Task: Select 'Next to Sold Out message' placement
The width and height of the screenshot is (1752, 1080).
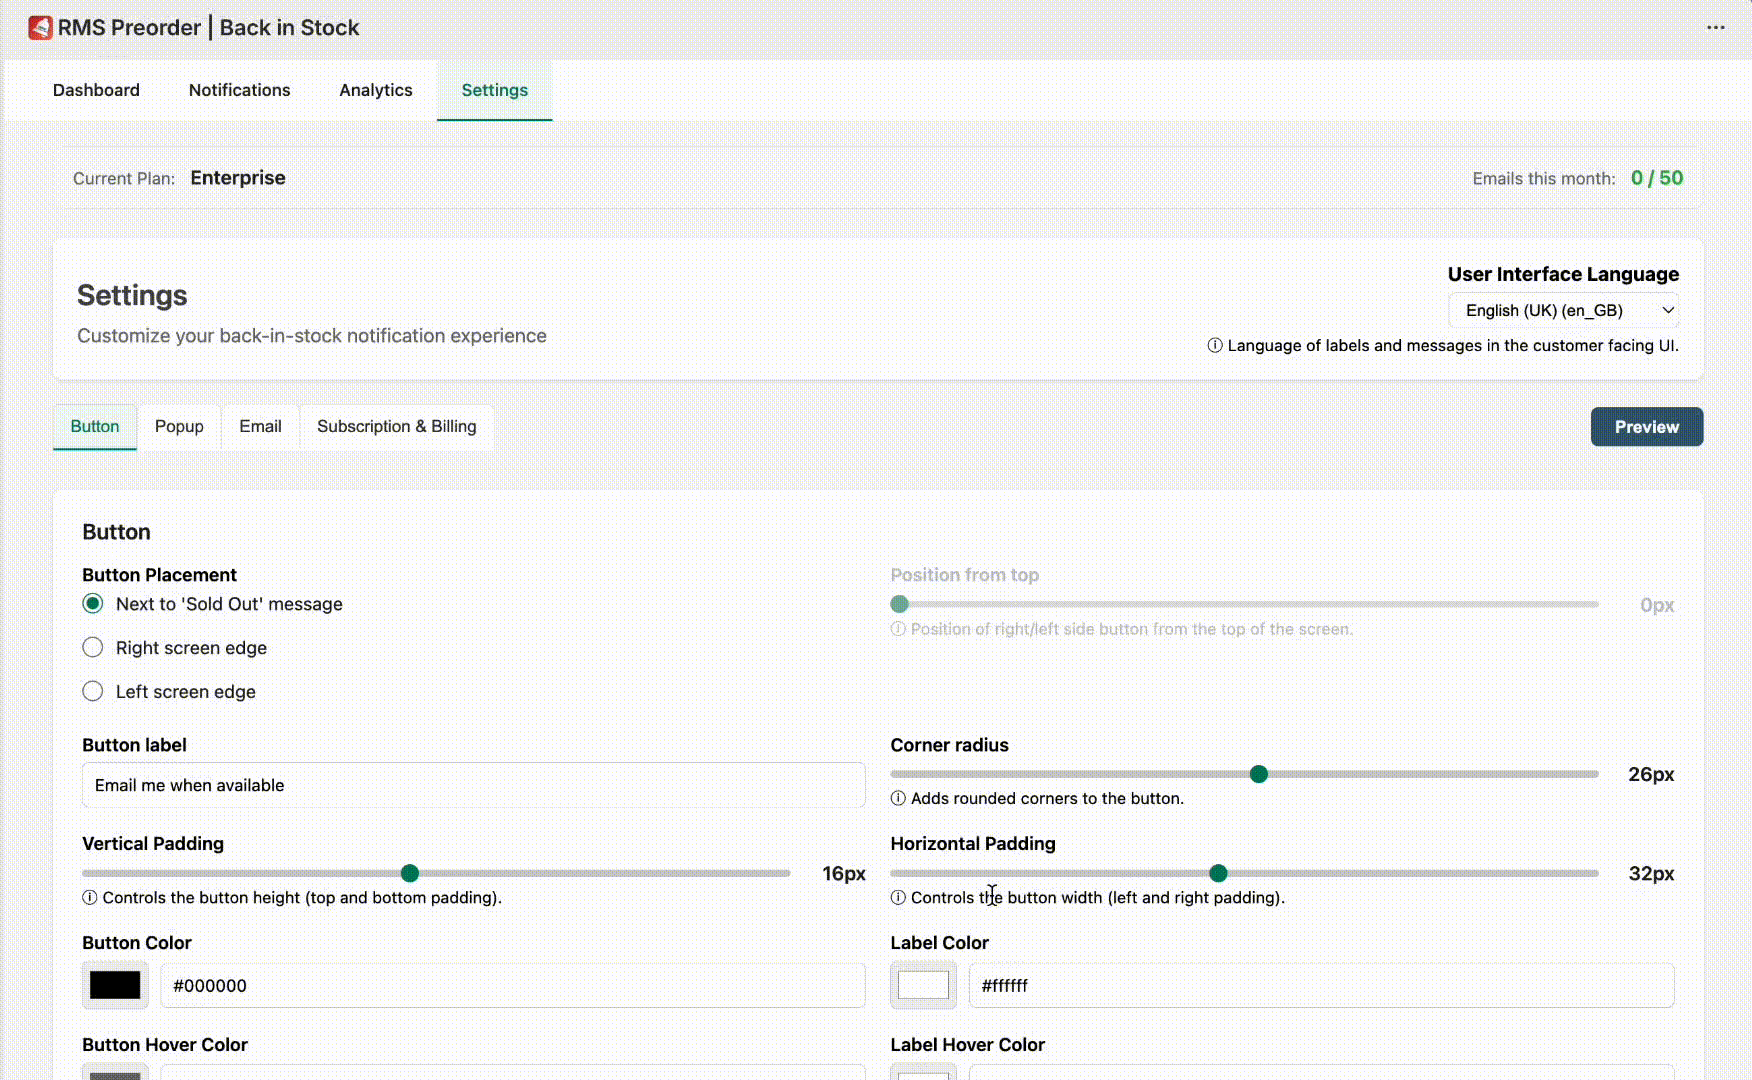Action: point(93,604)
